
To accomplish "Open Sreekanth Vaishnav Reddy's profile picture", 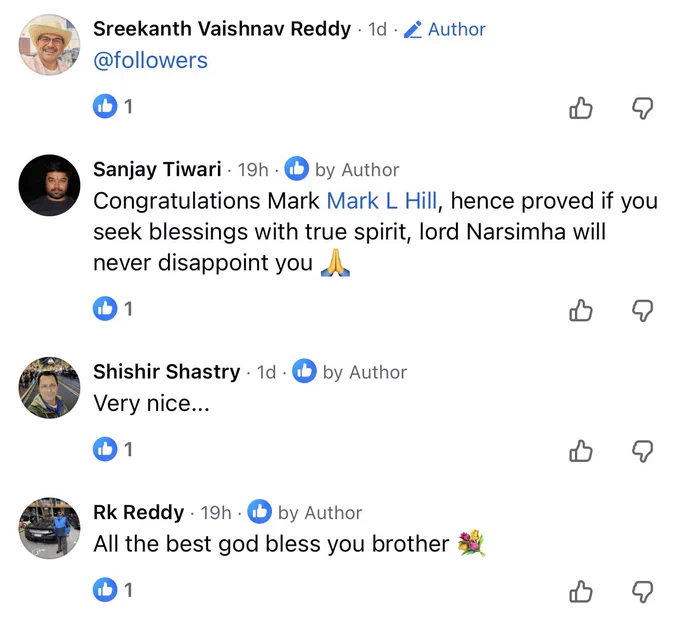I will [x=49, y=45].
